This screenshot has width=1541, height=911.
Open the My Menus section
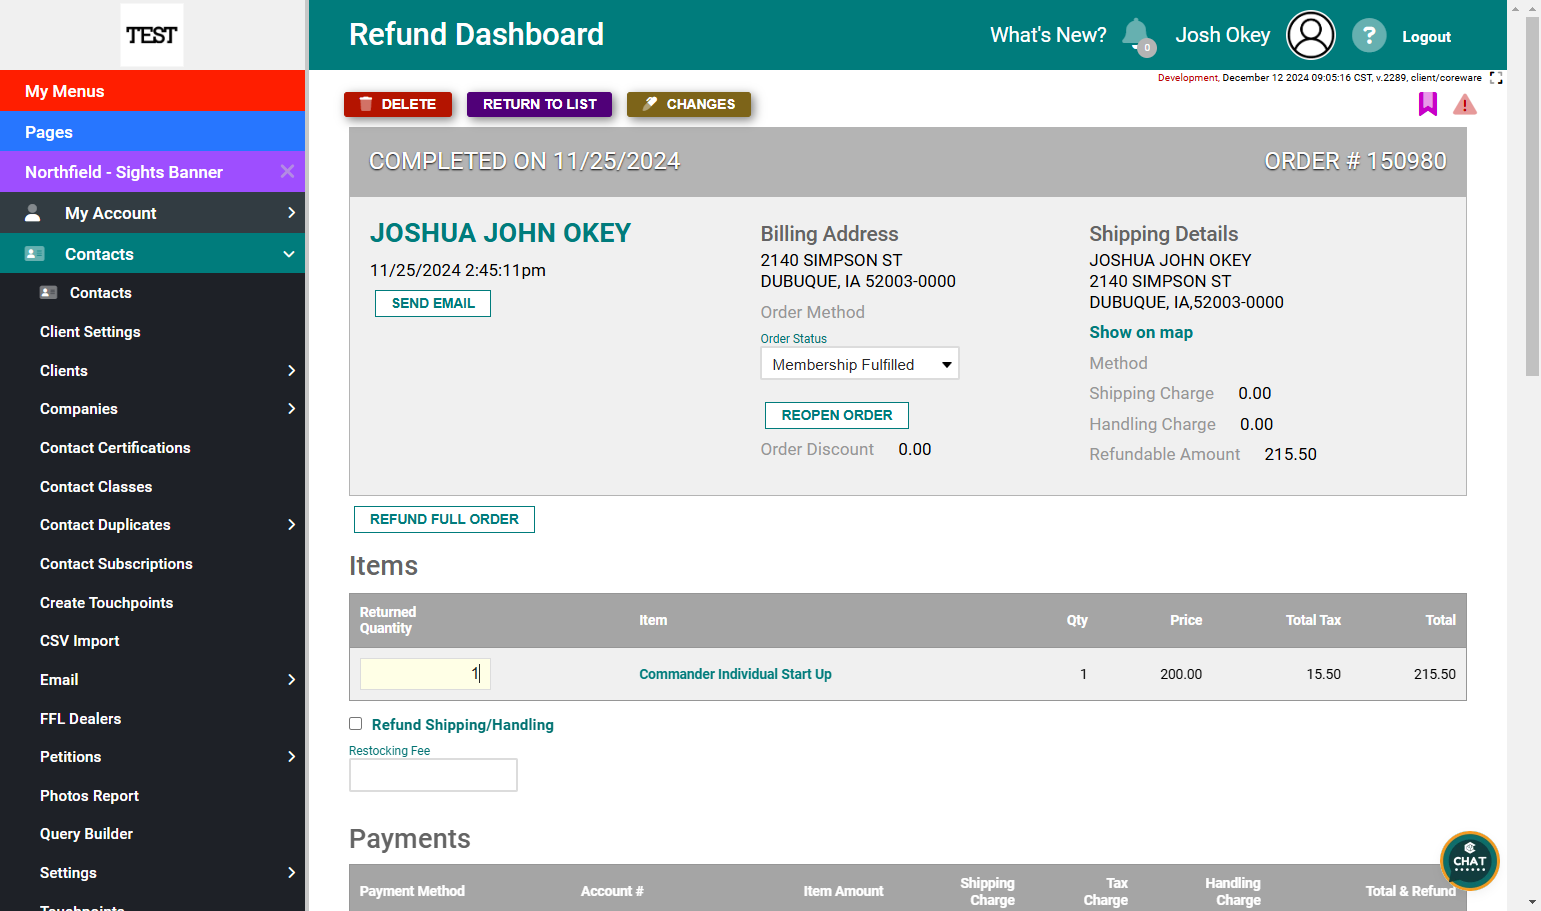pos(152,91)
